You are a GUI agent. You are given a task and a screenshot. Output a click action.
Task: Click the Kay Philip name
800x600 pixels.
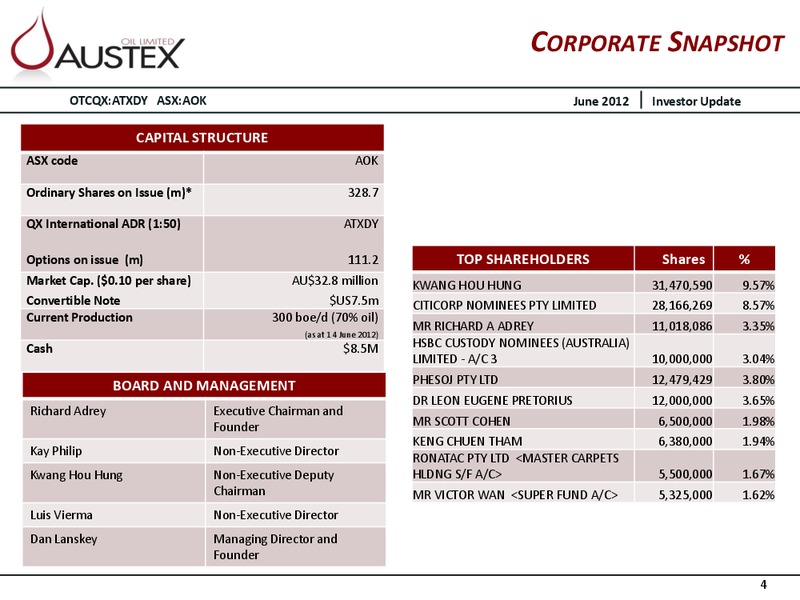pyautogui.click(x=56, y=451)
